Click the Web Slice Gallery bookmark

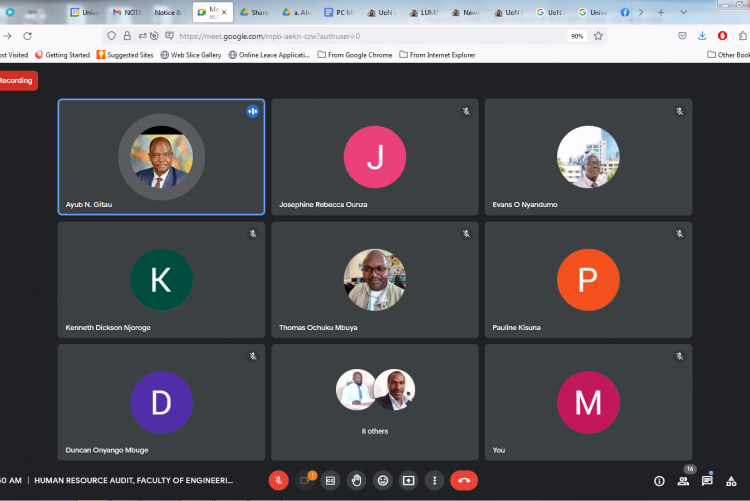coord(190,55)
